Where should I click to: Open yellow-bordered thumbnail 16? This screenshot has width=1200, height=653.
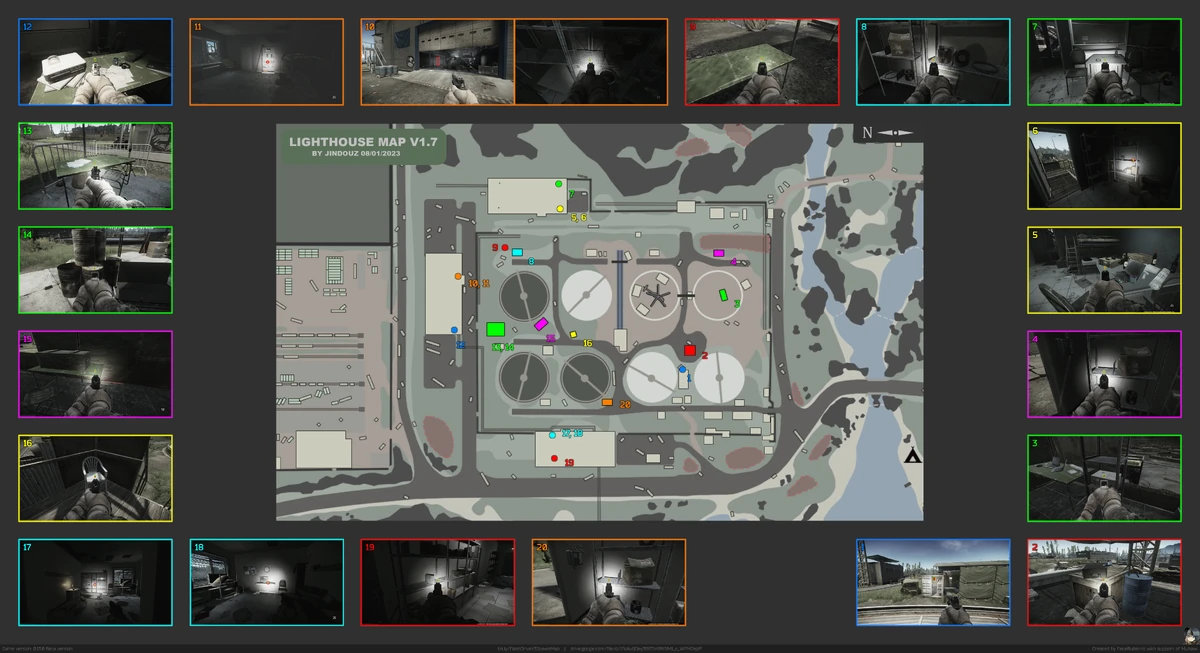click(95, 478)
